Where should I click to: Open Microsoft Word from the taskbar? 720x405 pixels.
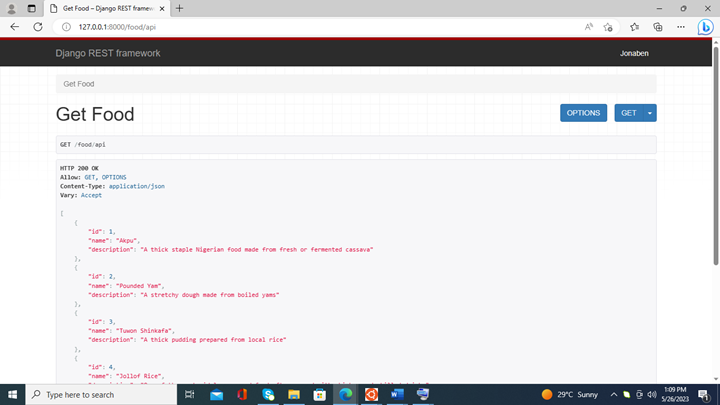pyautogui.click(x=397, y=394)
